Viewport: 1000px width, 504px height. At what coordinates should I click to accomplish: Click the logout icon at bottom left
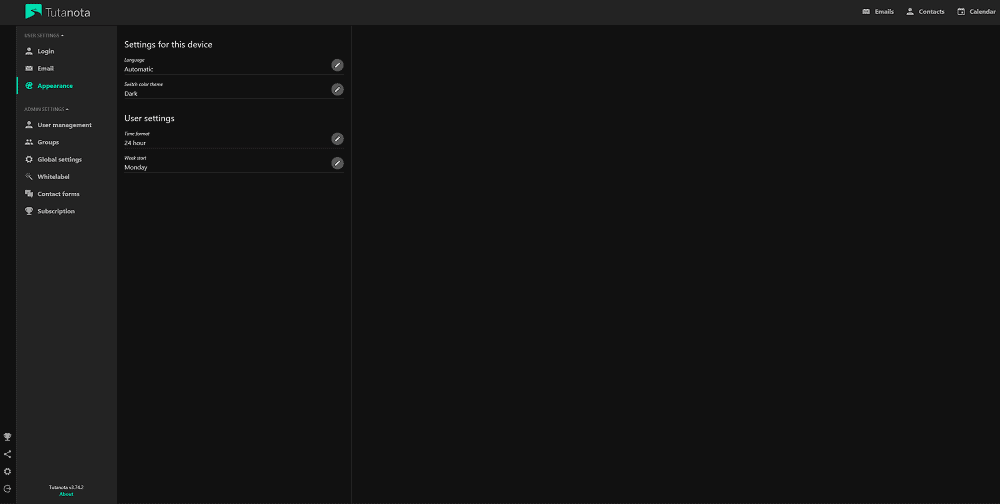pos(8,488)
